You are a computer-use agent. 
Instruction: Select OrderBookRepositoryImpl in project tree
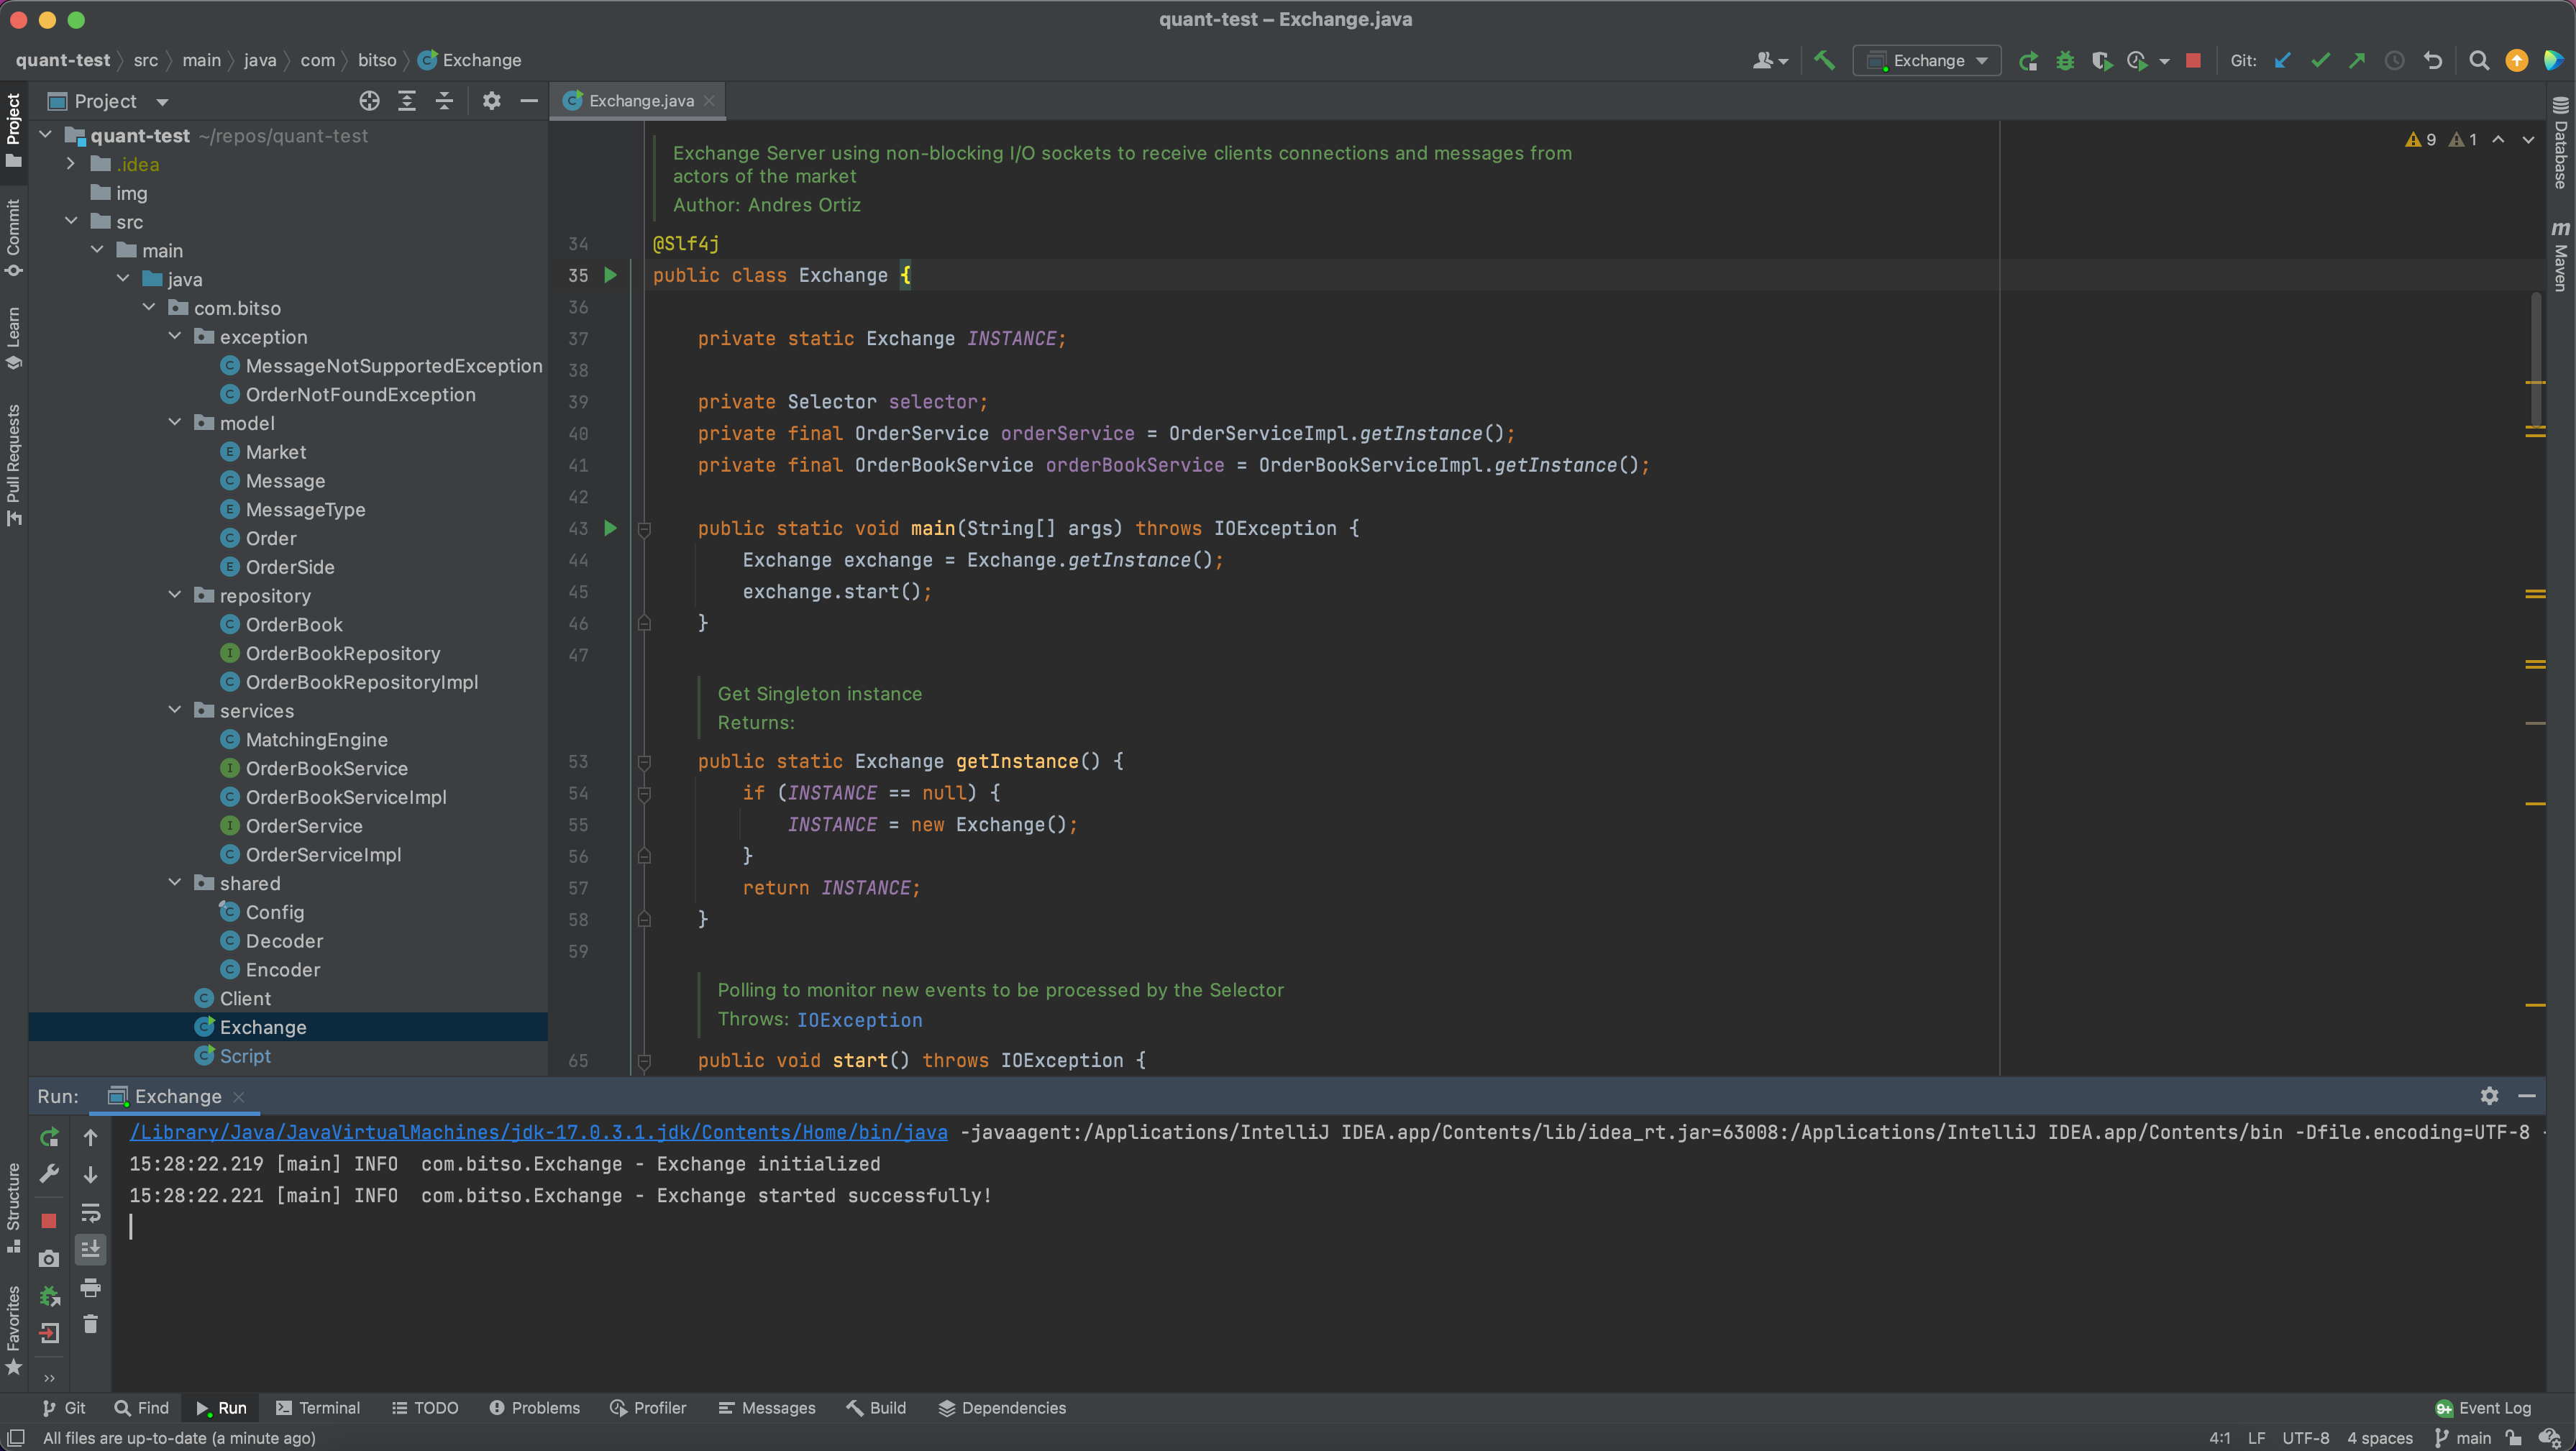pos(361,682)
